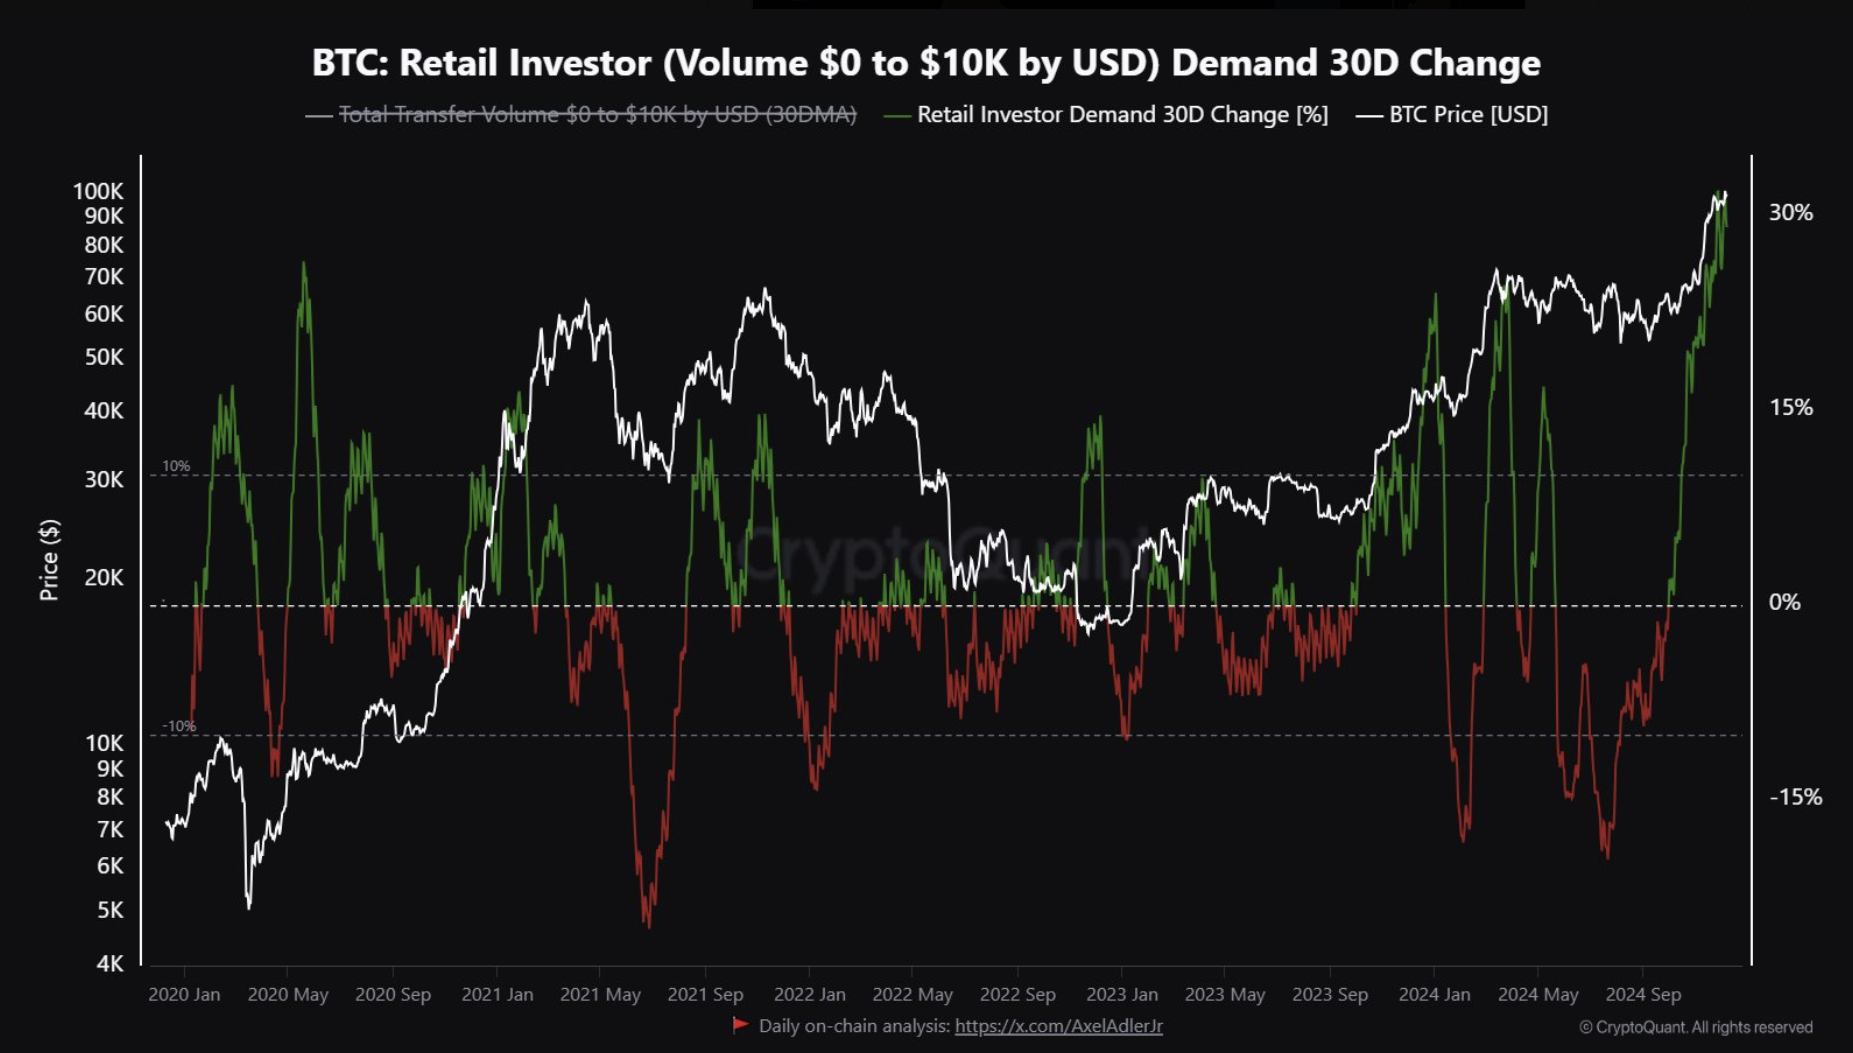Click the -15% label on the right axis
1853x1053 pixels.
click(1795, 797)
